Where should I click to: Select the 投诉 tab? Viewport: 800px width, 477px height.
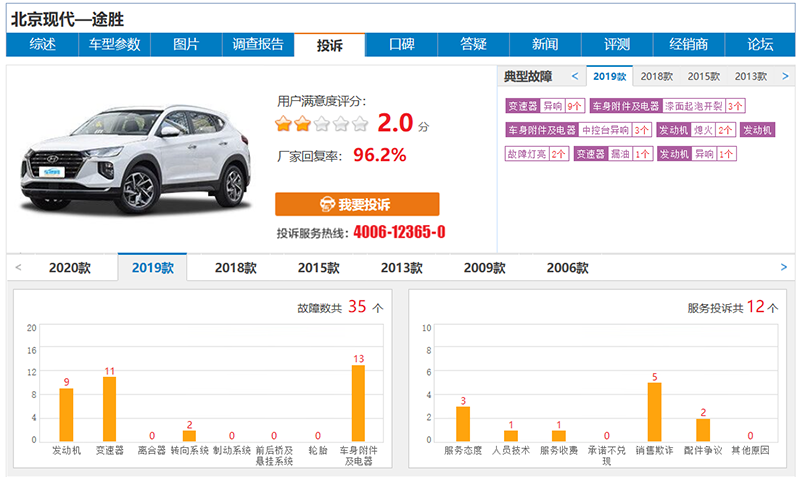click(x=330, y=45)
